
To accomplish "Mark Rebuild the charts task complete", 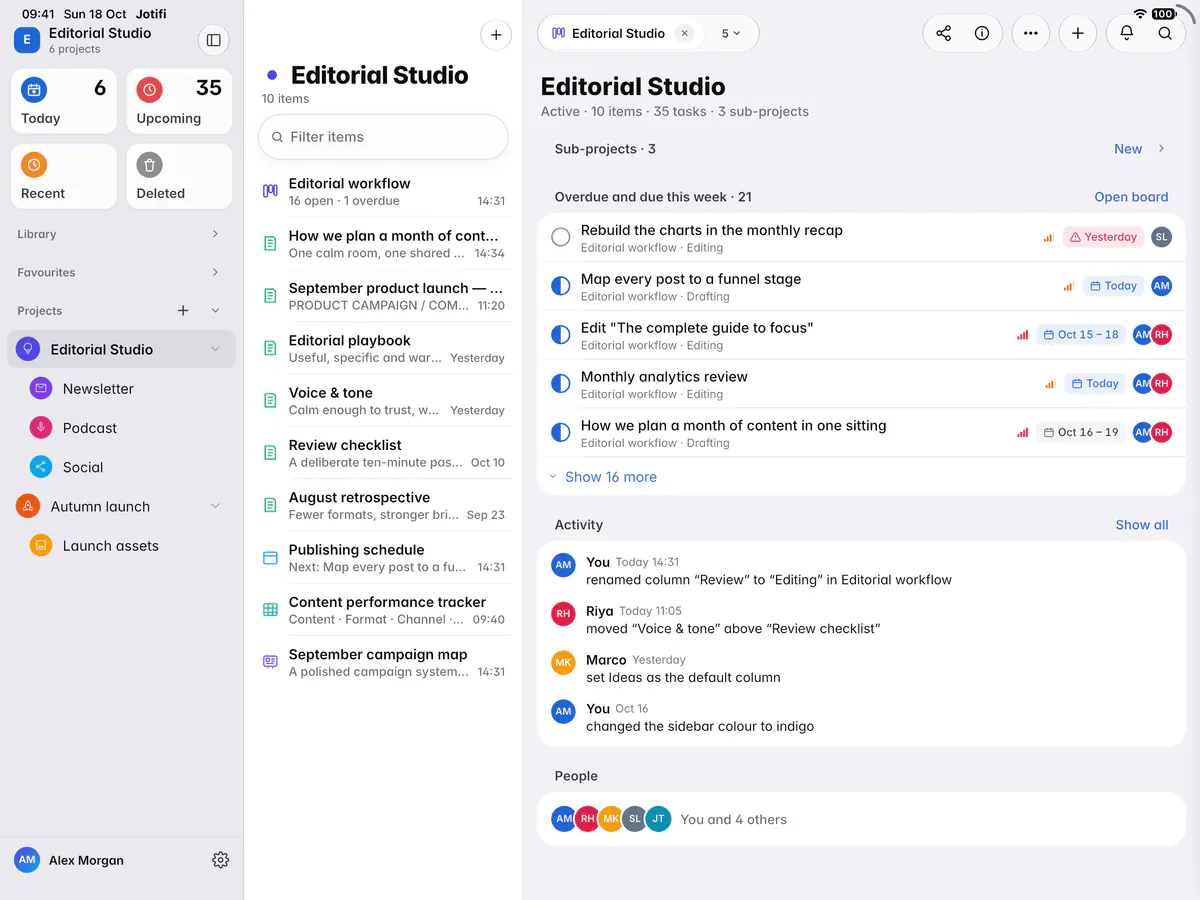I will 561,237.
